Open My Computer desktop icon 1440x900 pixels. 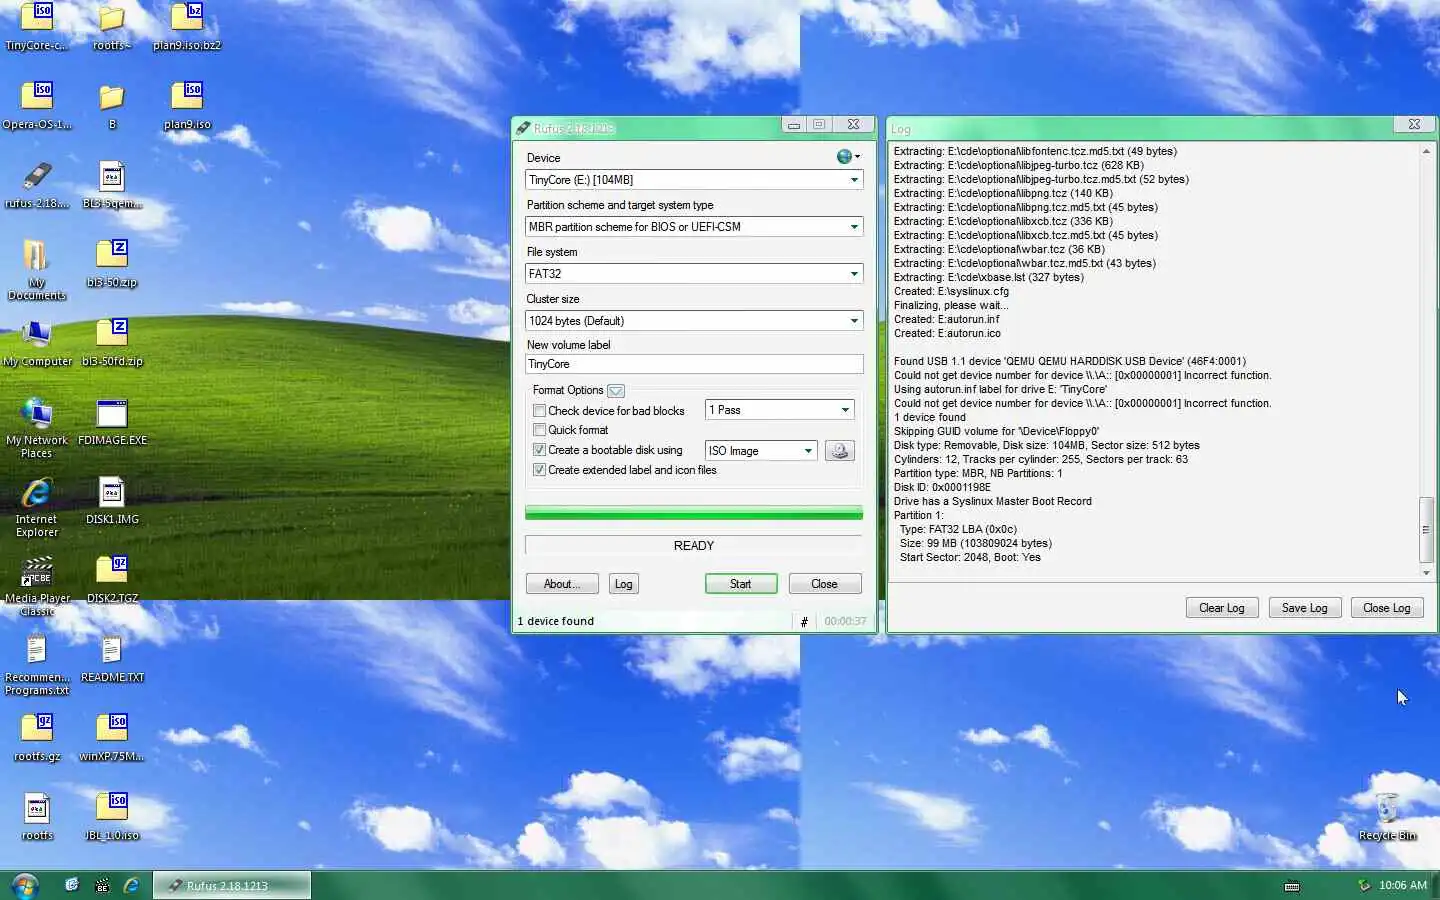[37, 343]
